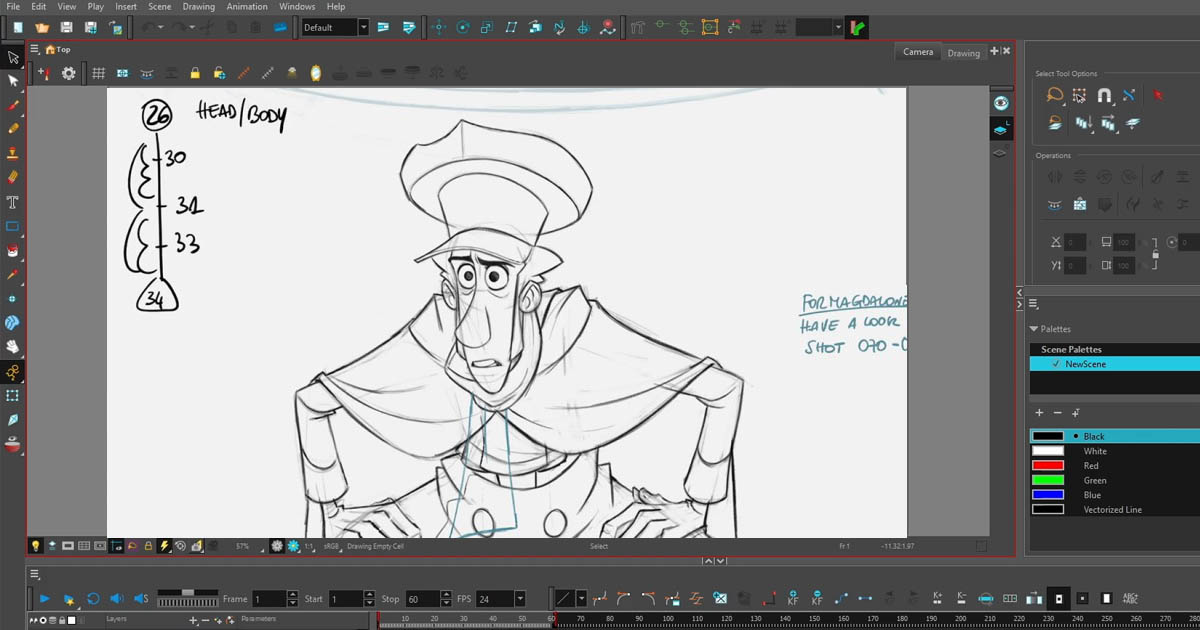Open the Default workspace dropdown
Screen dimensions: 1200x630
[x=363, y=27]
